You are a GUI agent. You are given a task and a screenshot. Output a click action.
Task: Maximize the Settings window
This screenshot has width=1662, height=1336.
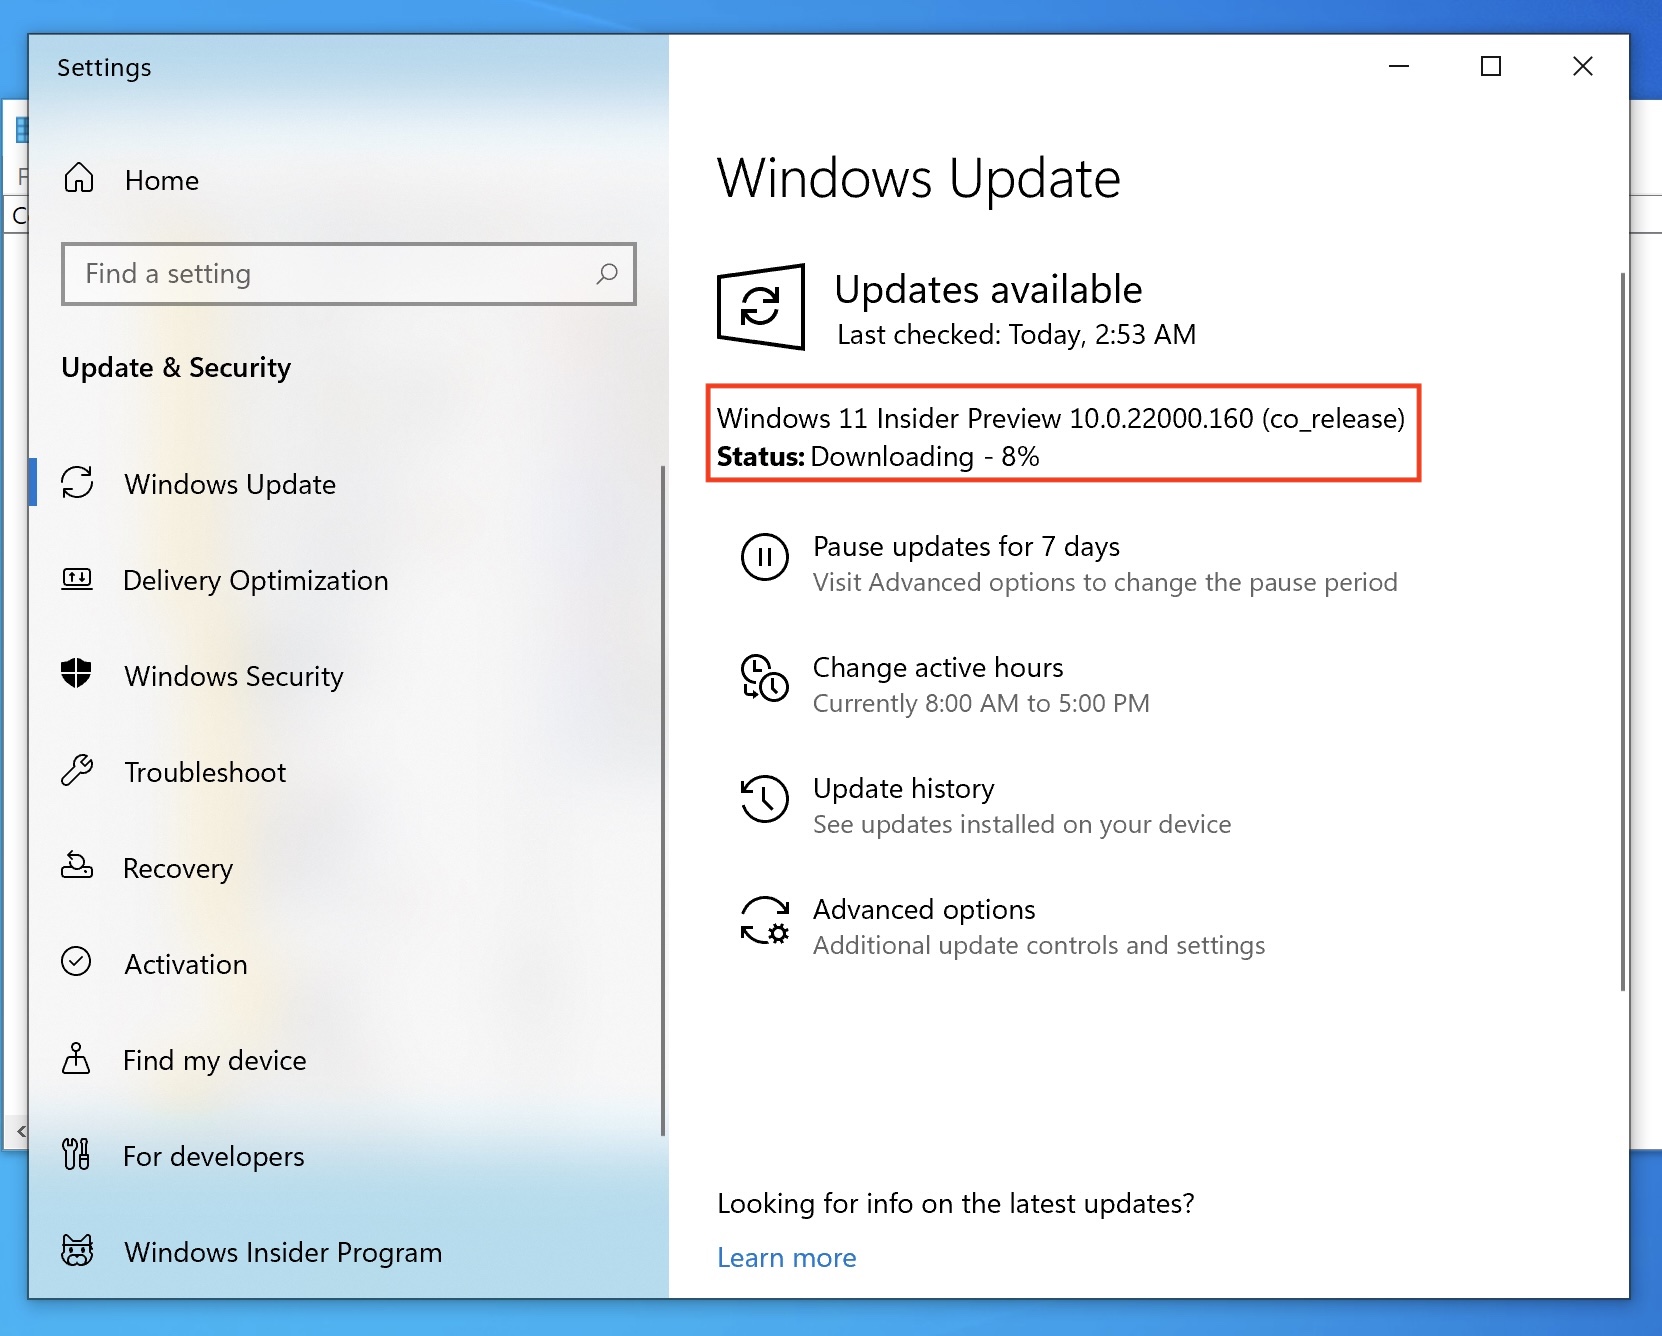[x=1491, y=66]
